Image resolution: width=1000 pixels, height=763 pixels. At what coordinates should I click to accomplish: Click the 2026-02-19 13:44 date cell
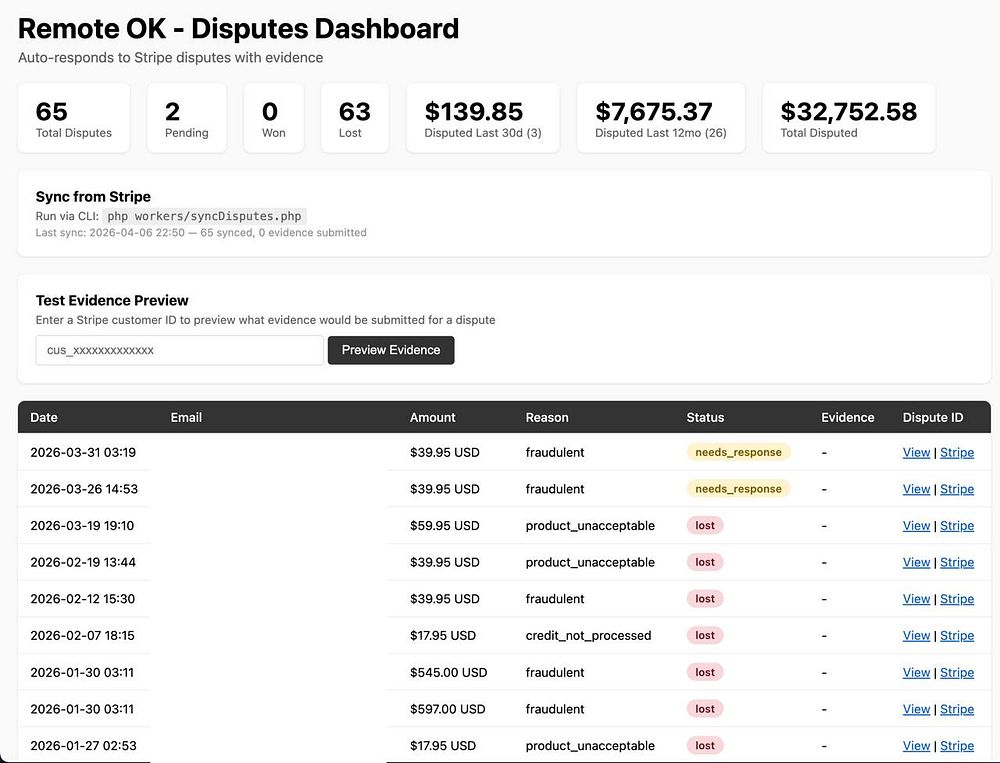83,562
